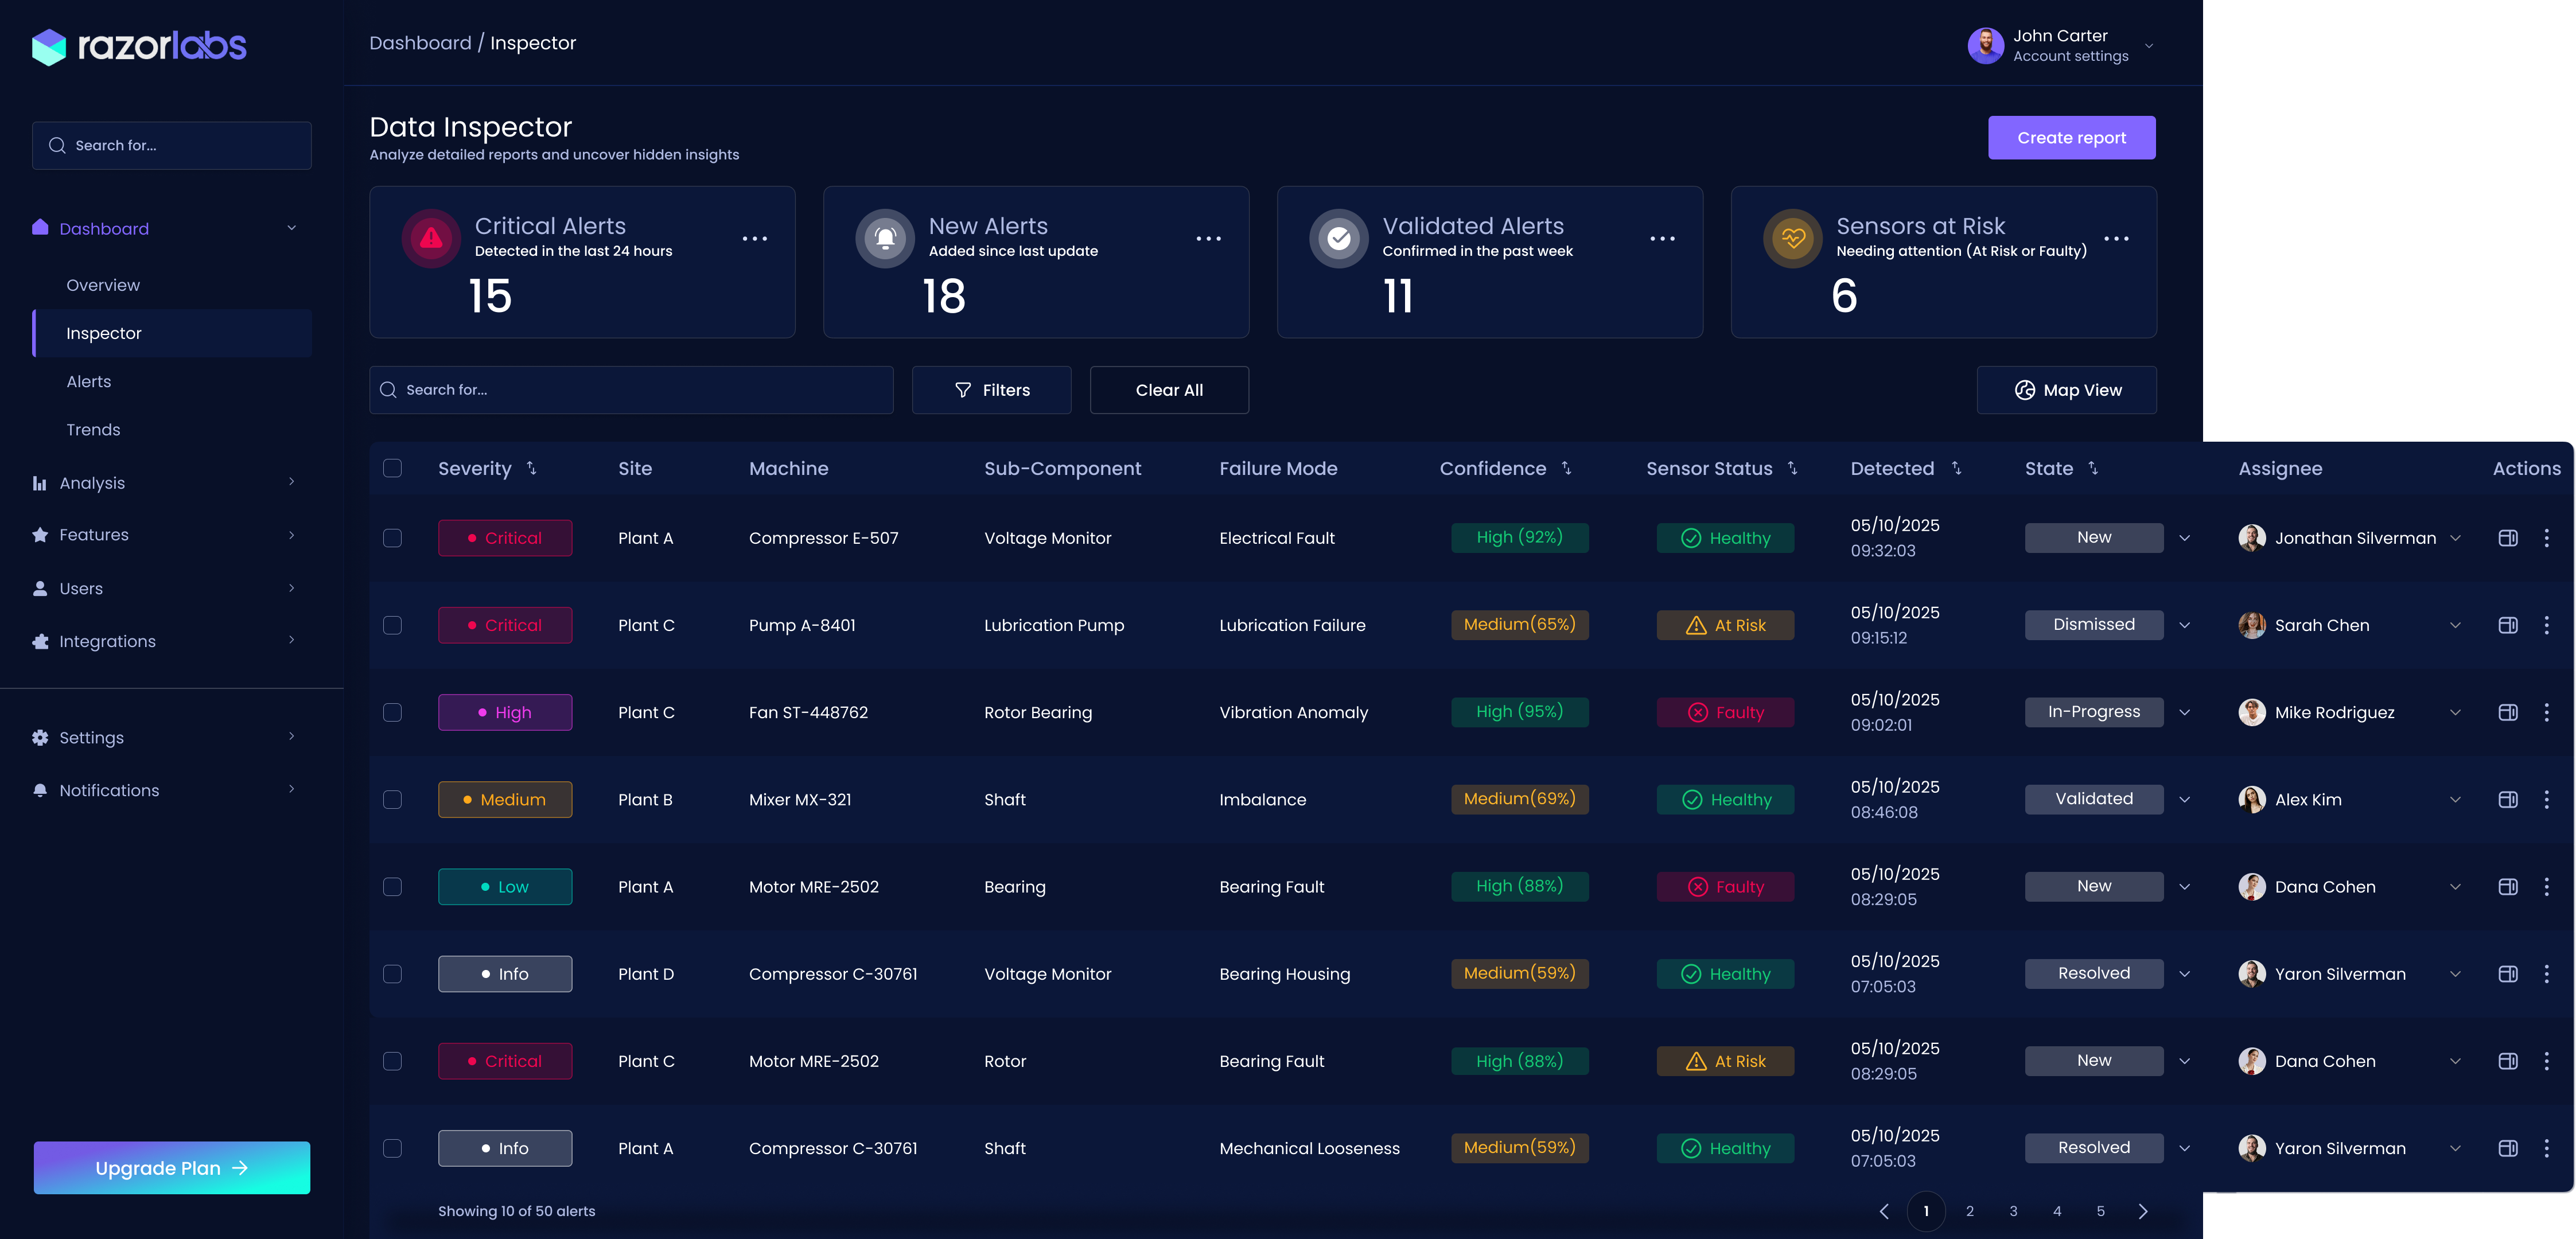Toggle select-all checkbox in table header
The image size is (2576, 1239).
pos(393,468)
